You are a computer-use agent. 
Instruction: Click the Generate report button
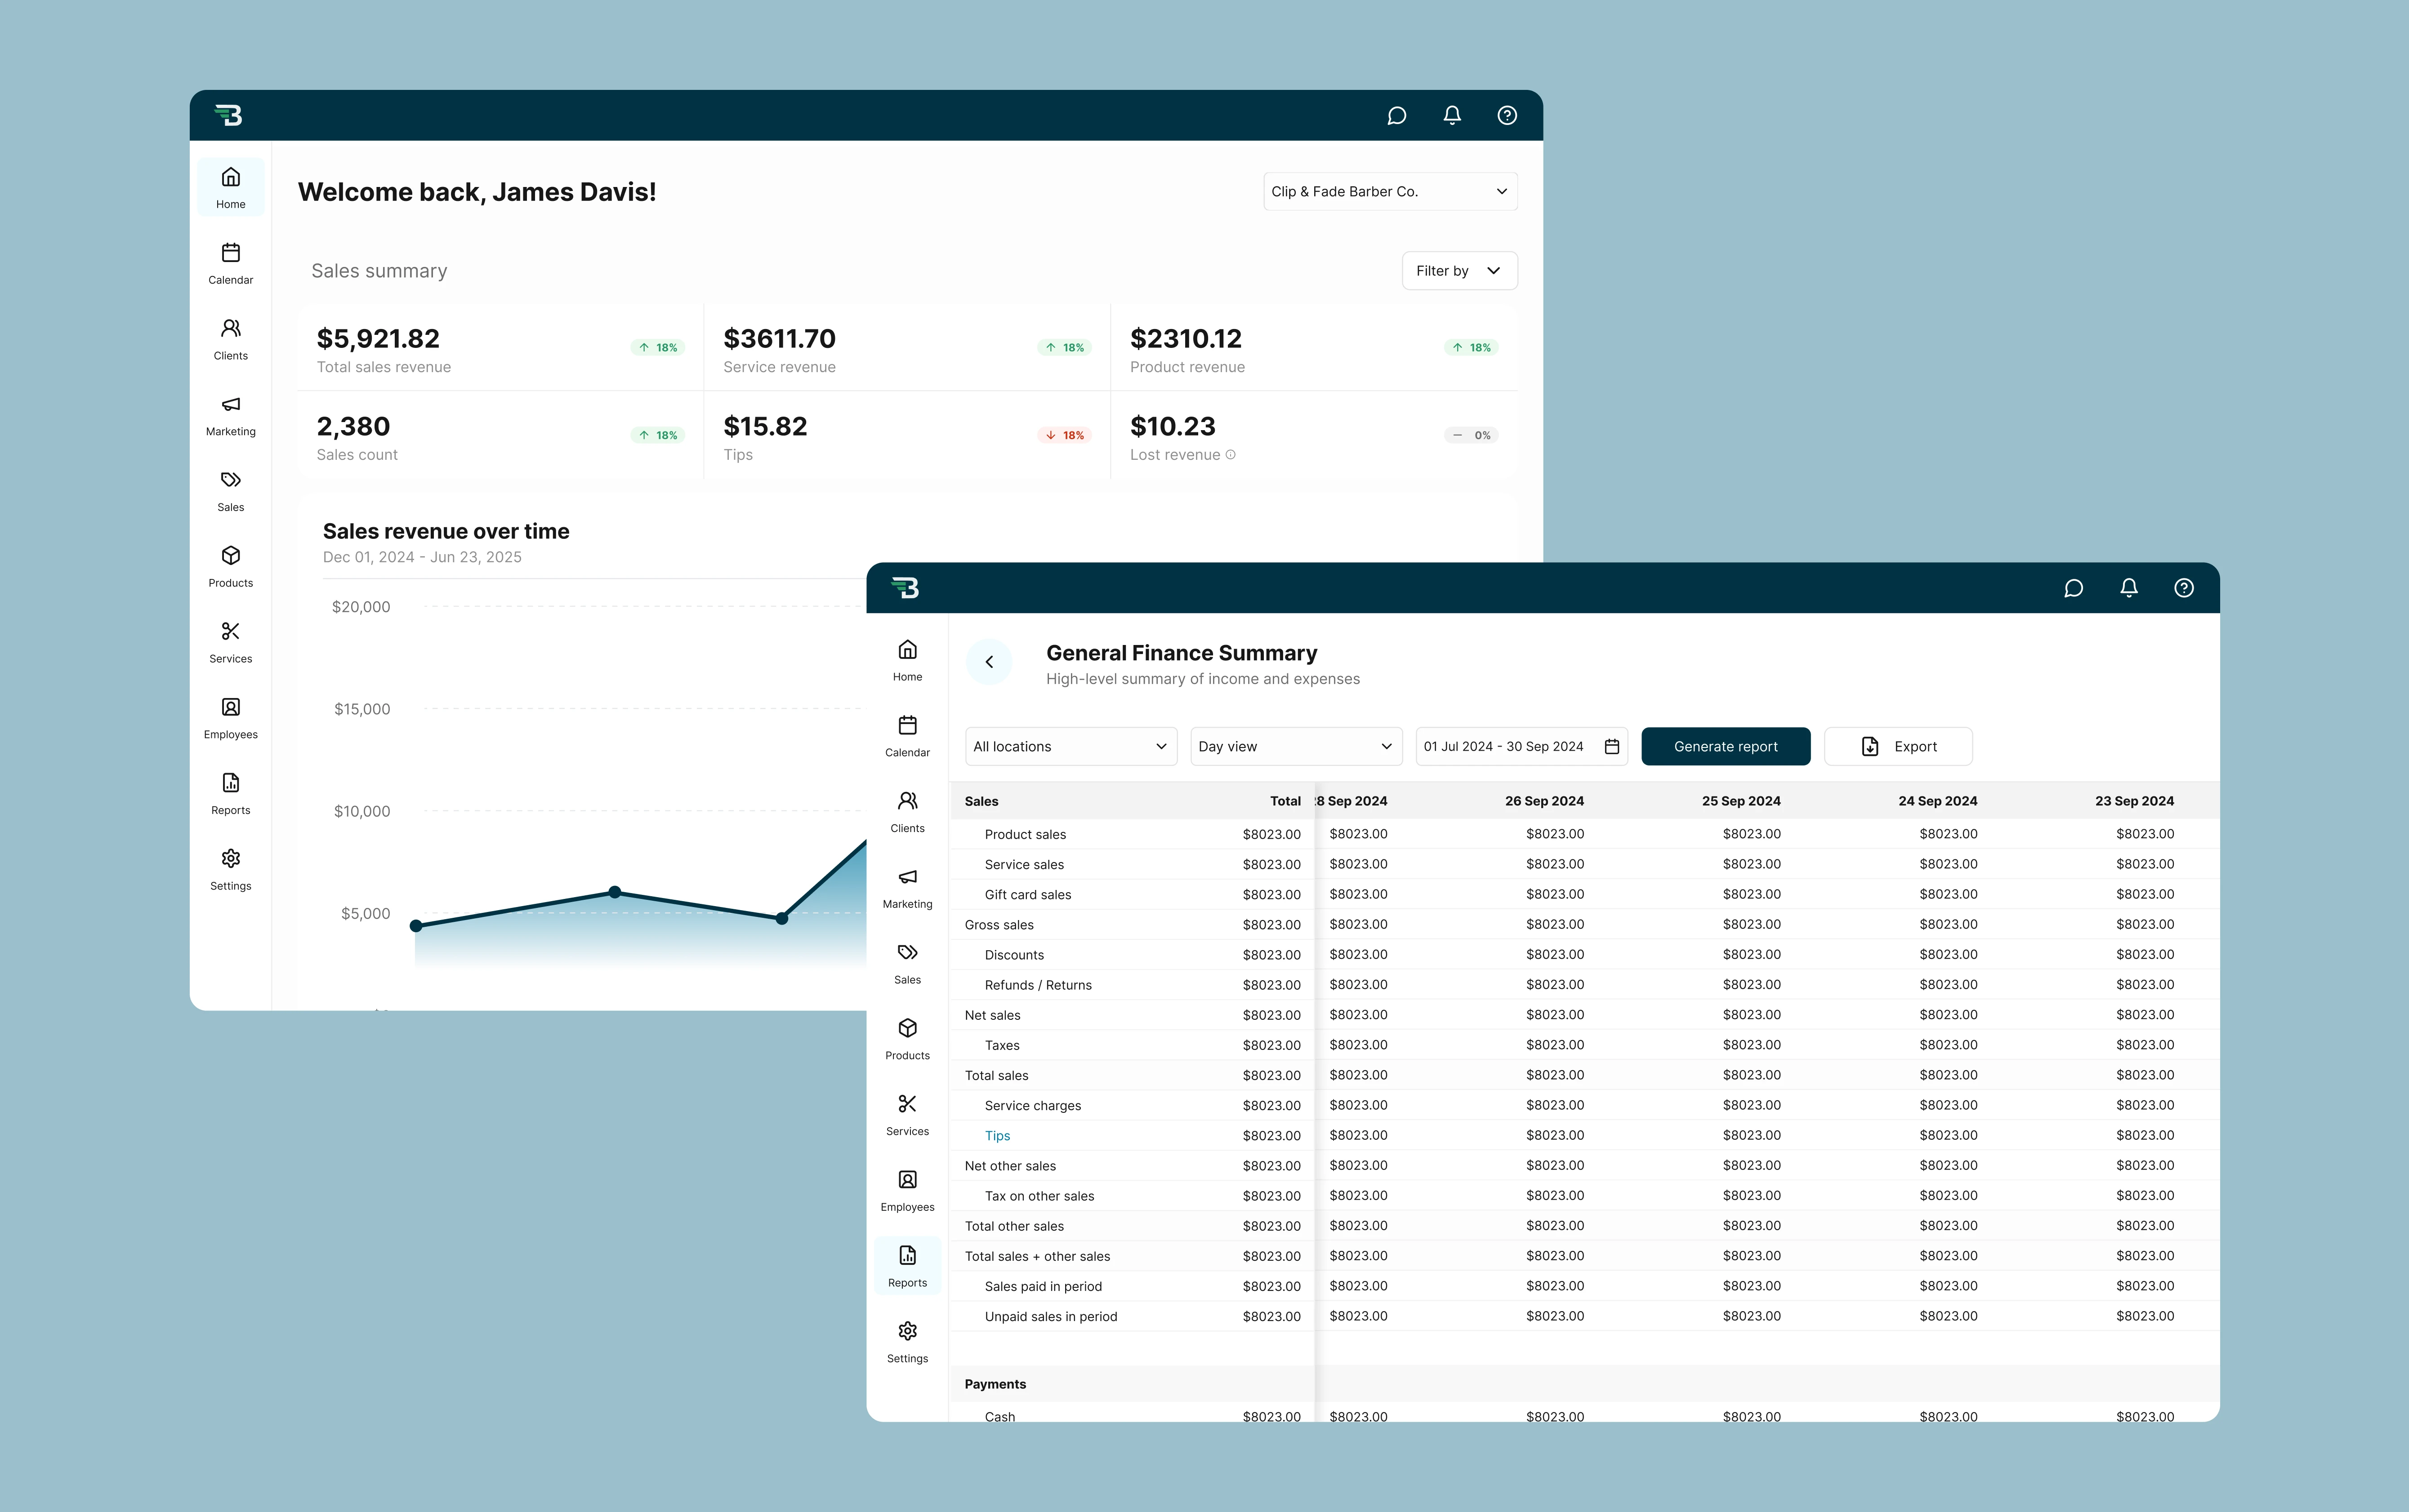tap(1725, 747)
